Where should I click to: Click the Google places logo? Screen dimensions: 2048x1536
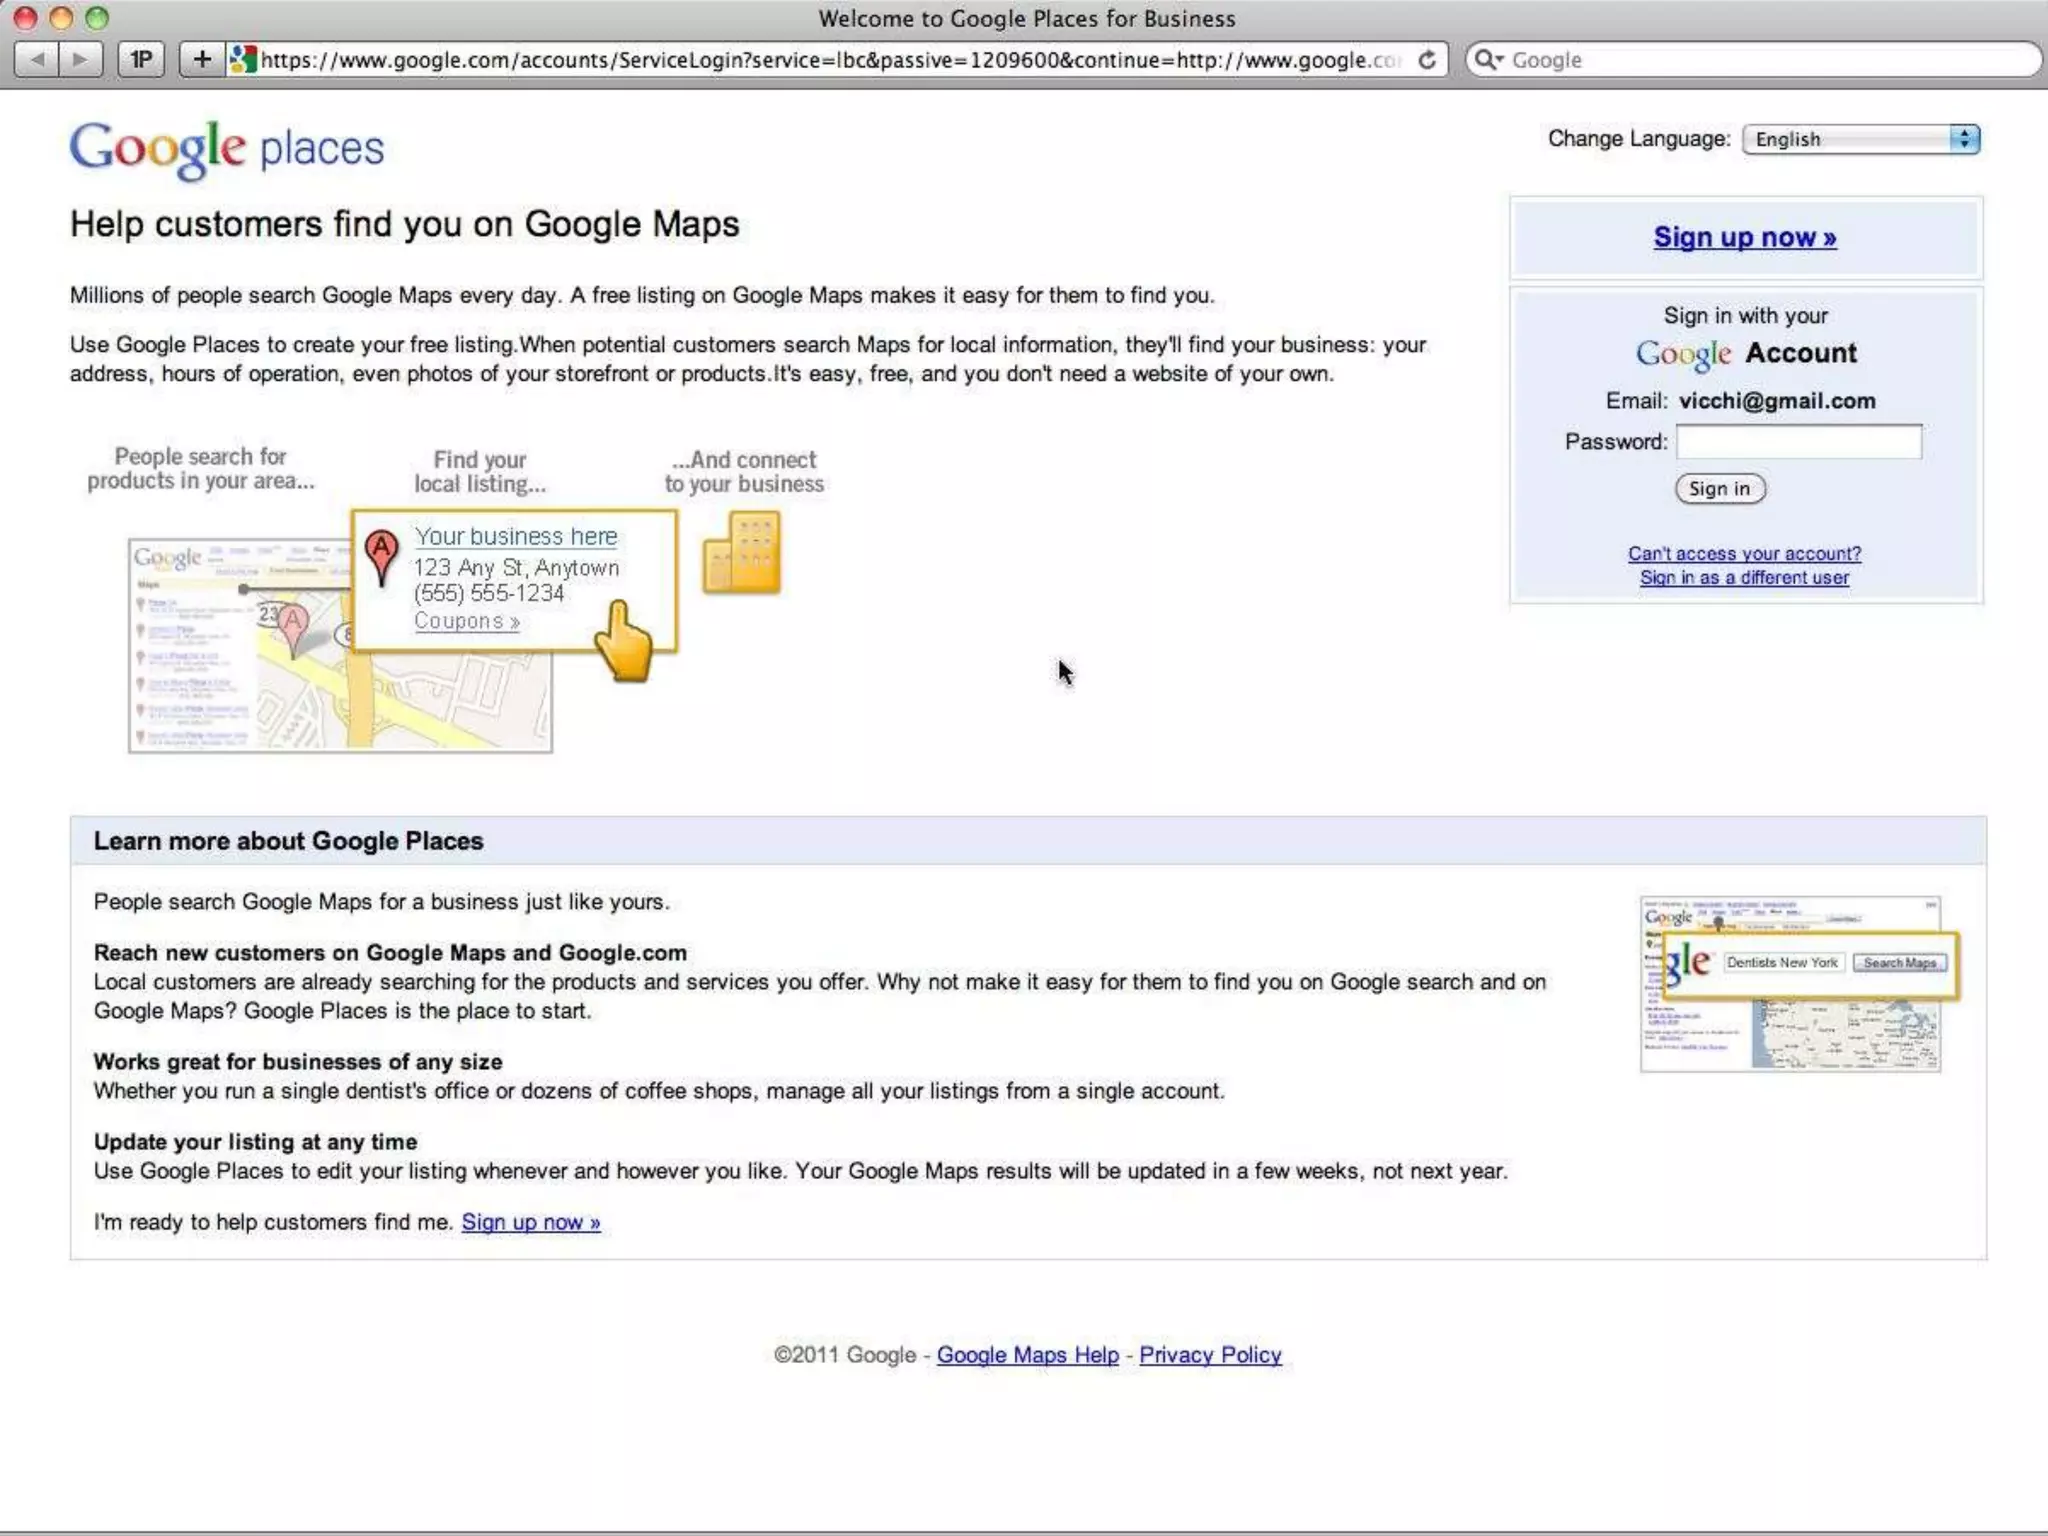pos(227,149)
